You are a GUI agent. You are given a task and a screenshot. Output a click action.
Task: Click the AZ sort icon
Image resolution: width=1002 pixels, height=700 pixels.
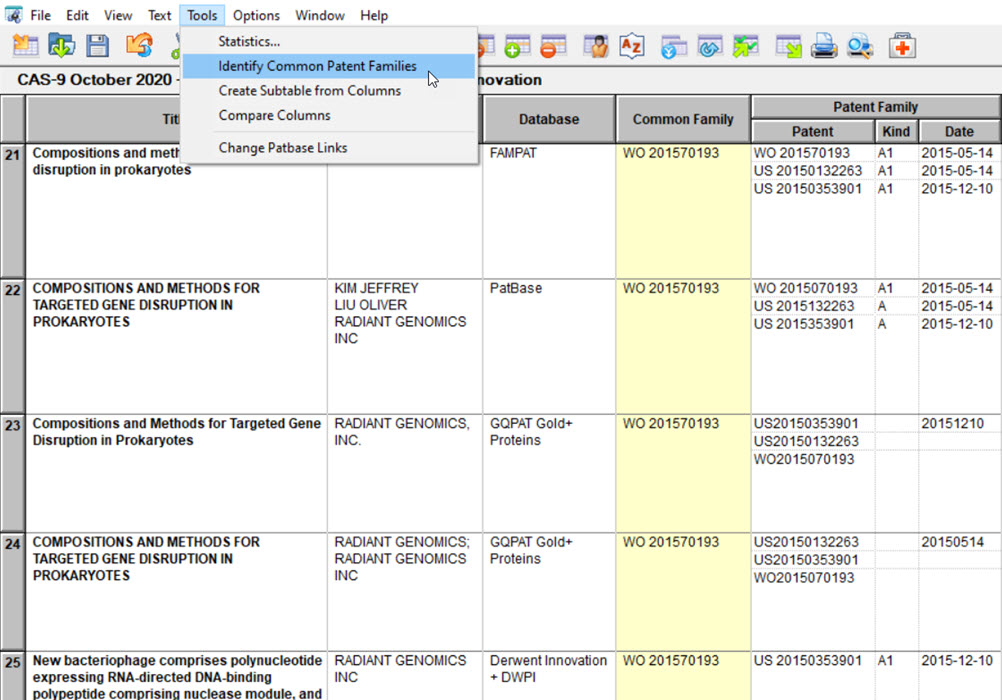pyautogui.click(x=631, y=46)
